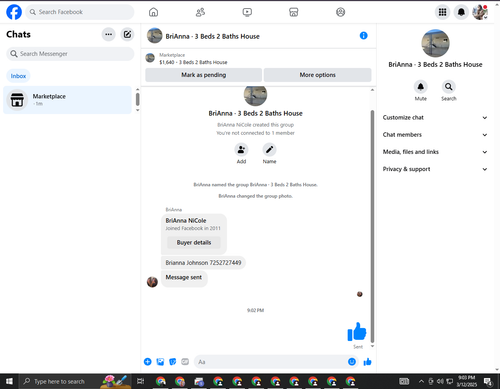
Task: Click the 'Message sent' chat bubble
Action: [184, 278]
